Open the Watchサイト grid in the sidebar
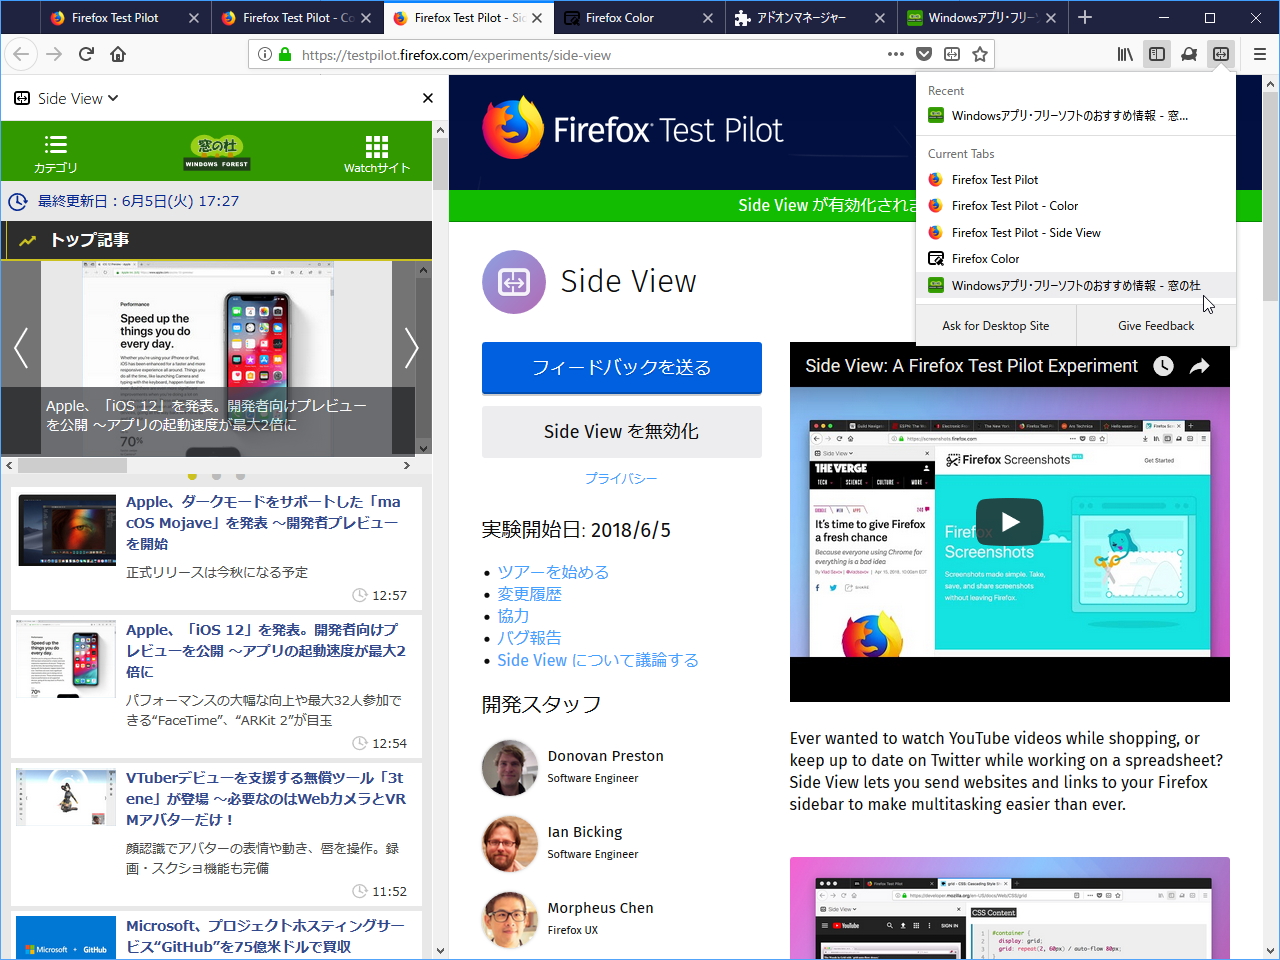The height and width of the screenshot is (960, 1280). tap(377, 150)
